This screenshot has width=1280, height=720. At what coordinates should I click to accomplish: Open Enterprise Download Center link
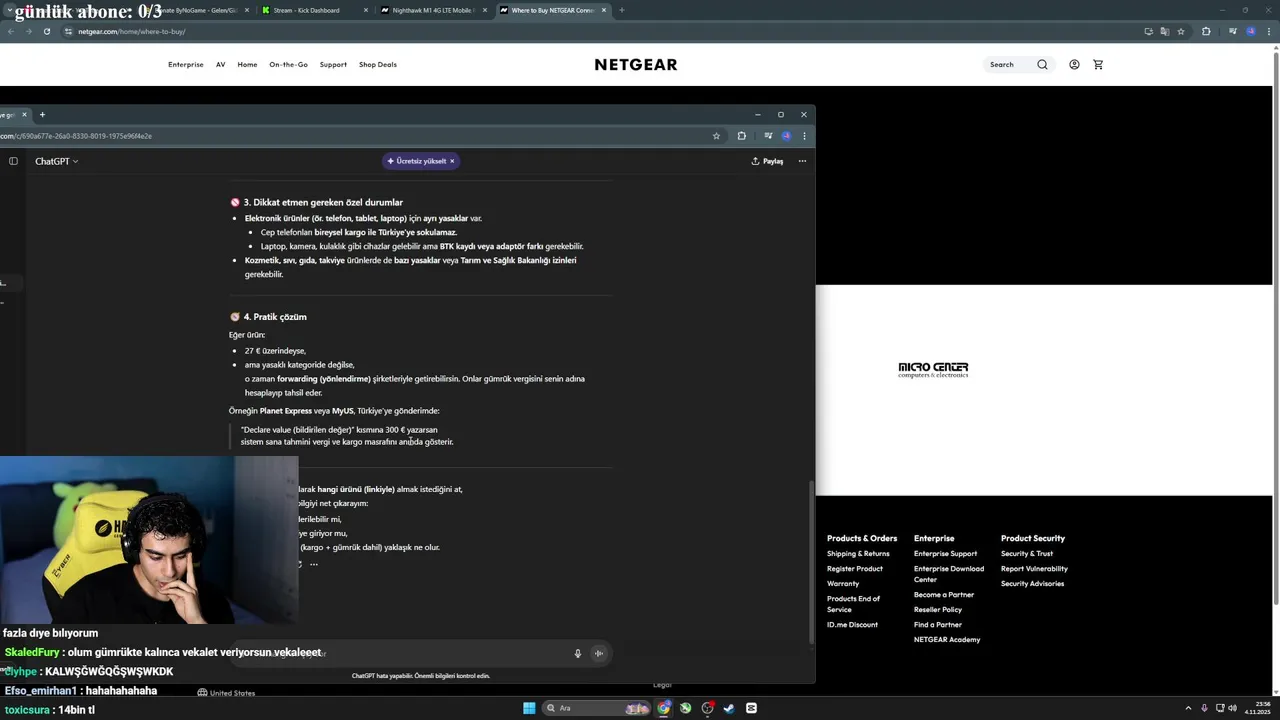pyautogui.click(x=949, y=574)
